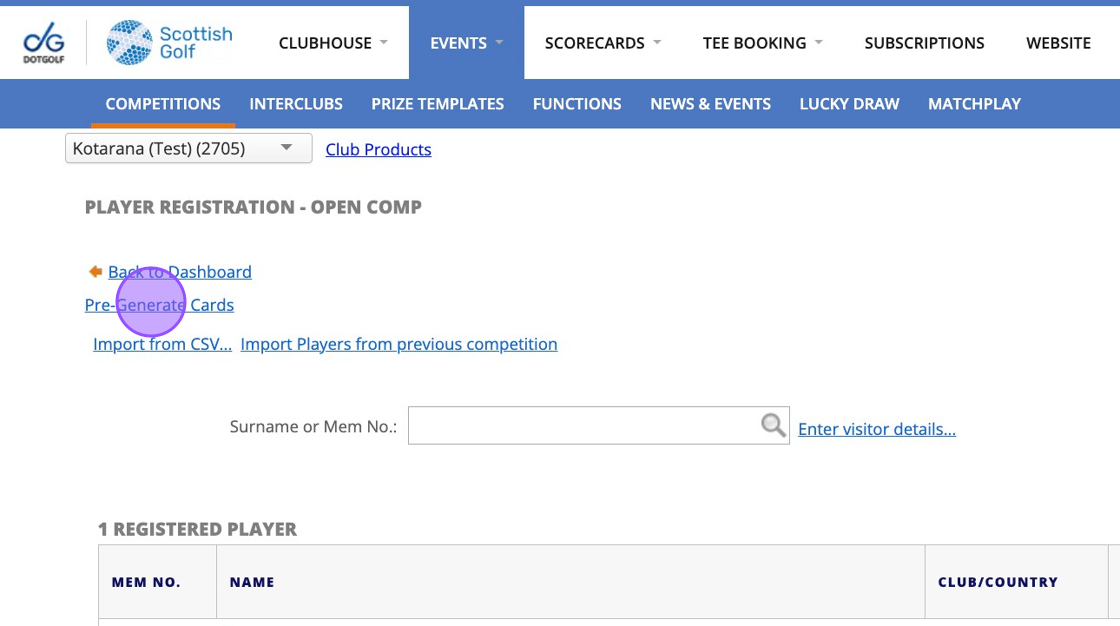This screenshot has width=1120, height=626.
Task: Click the Club Products link
Action: (378, 150)
